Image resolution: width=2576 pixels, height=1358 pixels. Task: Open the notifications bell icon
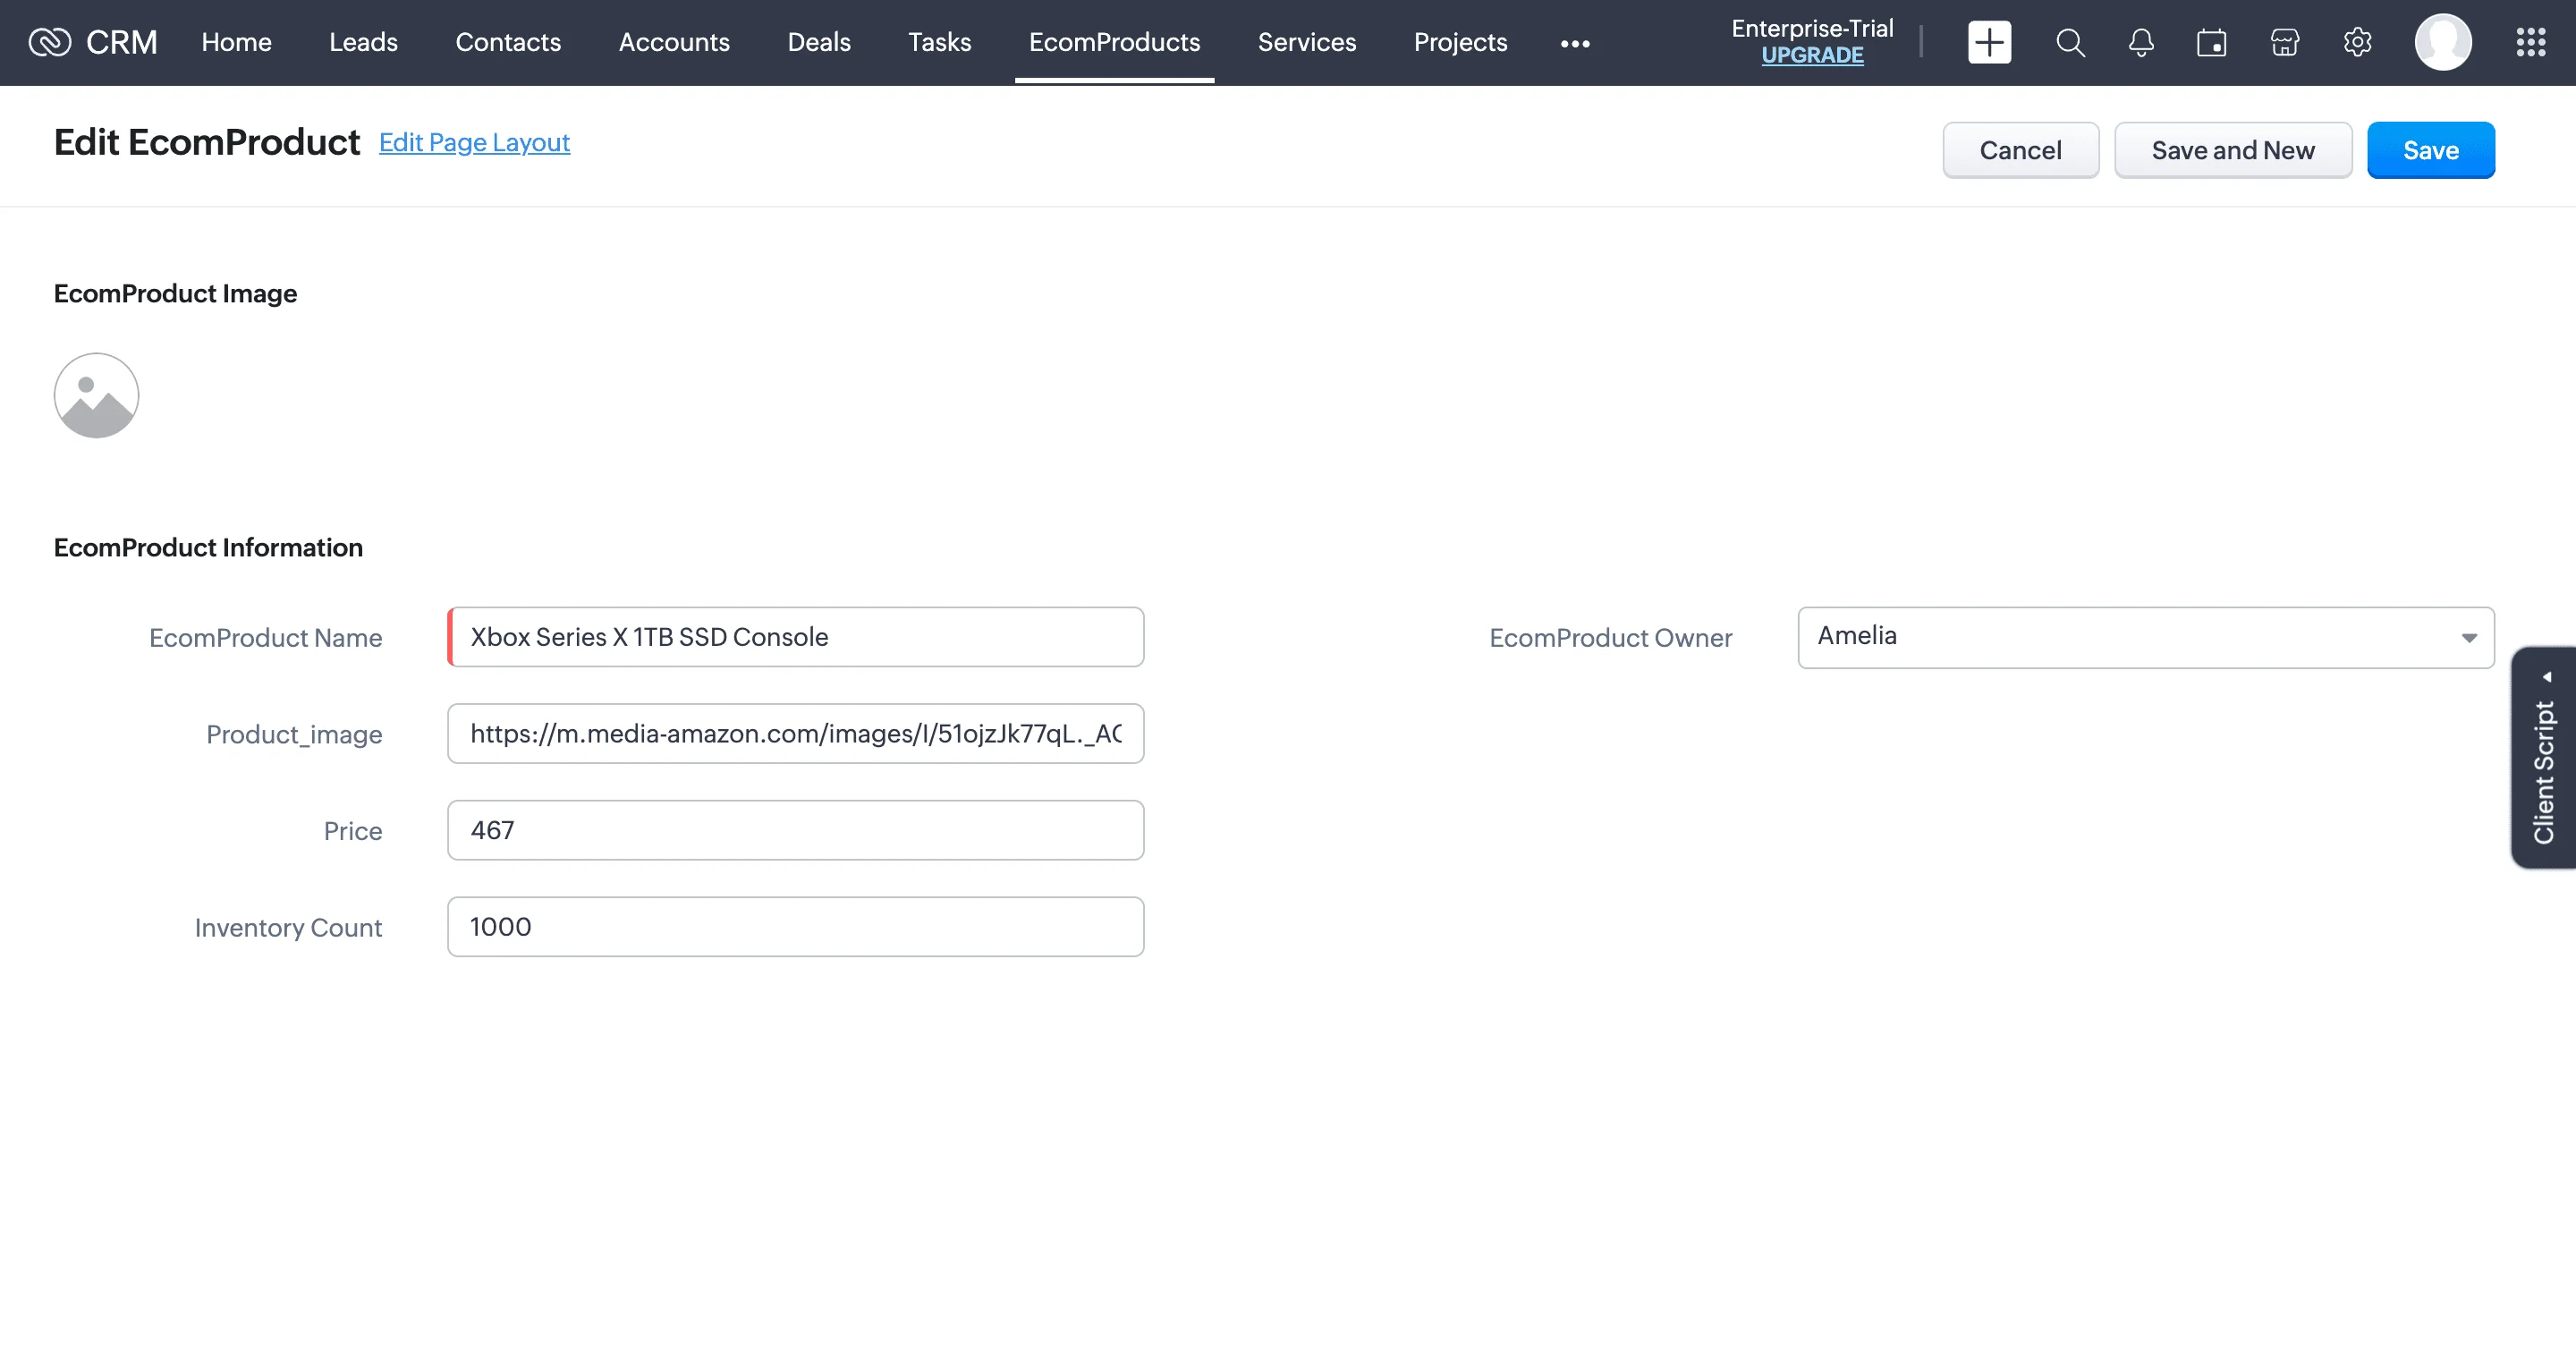tap(2141, 42)
